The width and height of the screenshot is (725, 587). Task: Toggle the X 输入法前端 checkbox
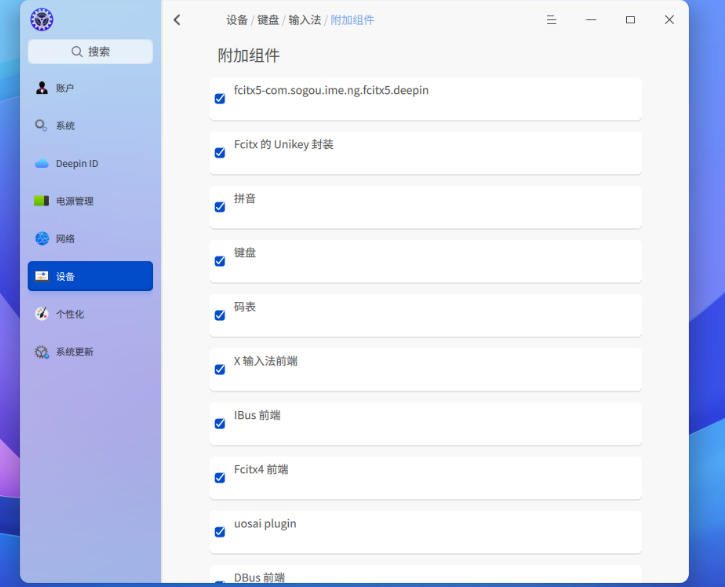pos(220,369)
